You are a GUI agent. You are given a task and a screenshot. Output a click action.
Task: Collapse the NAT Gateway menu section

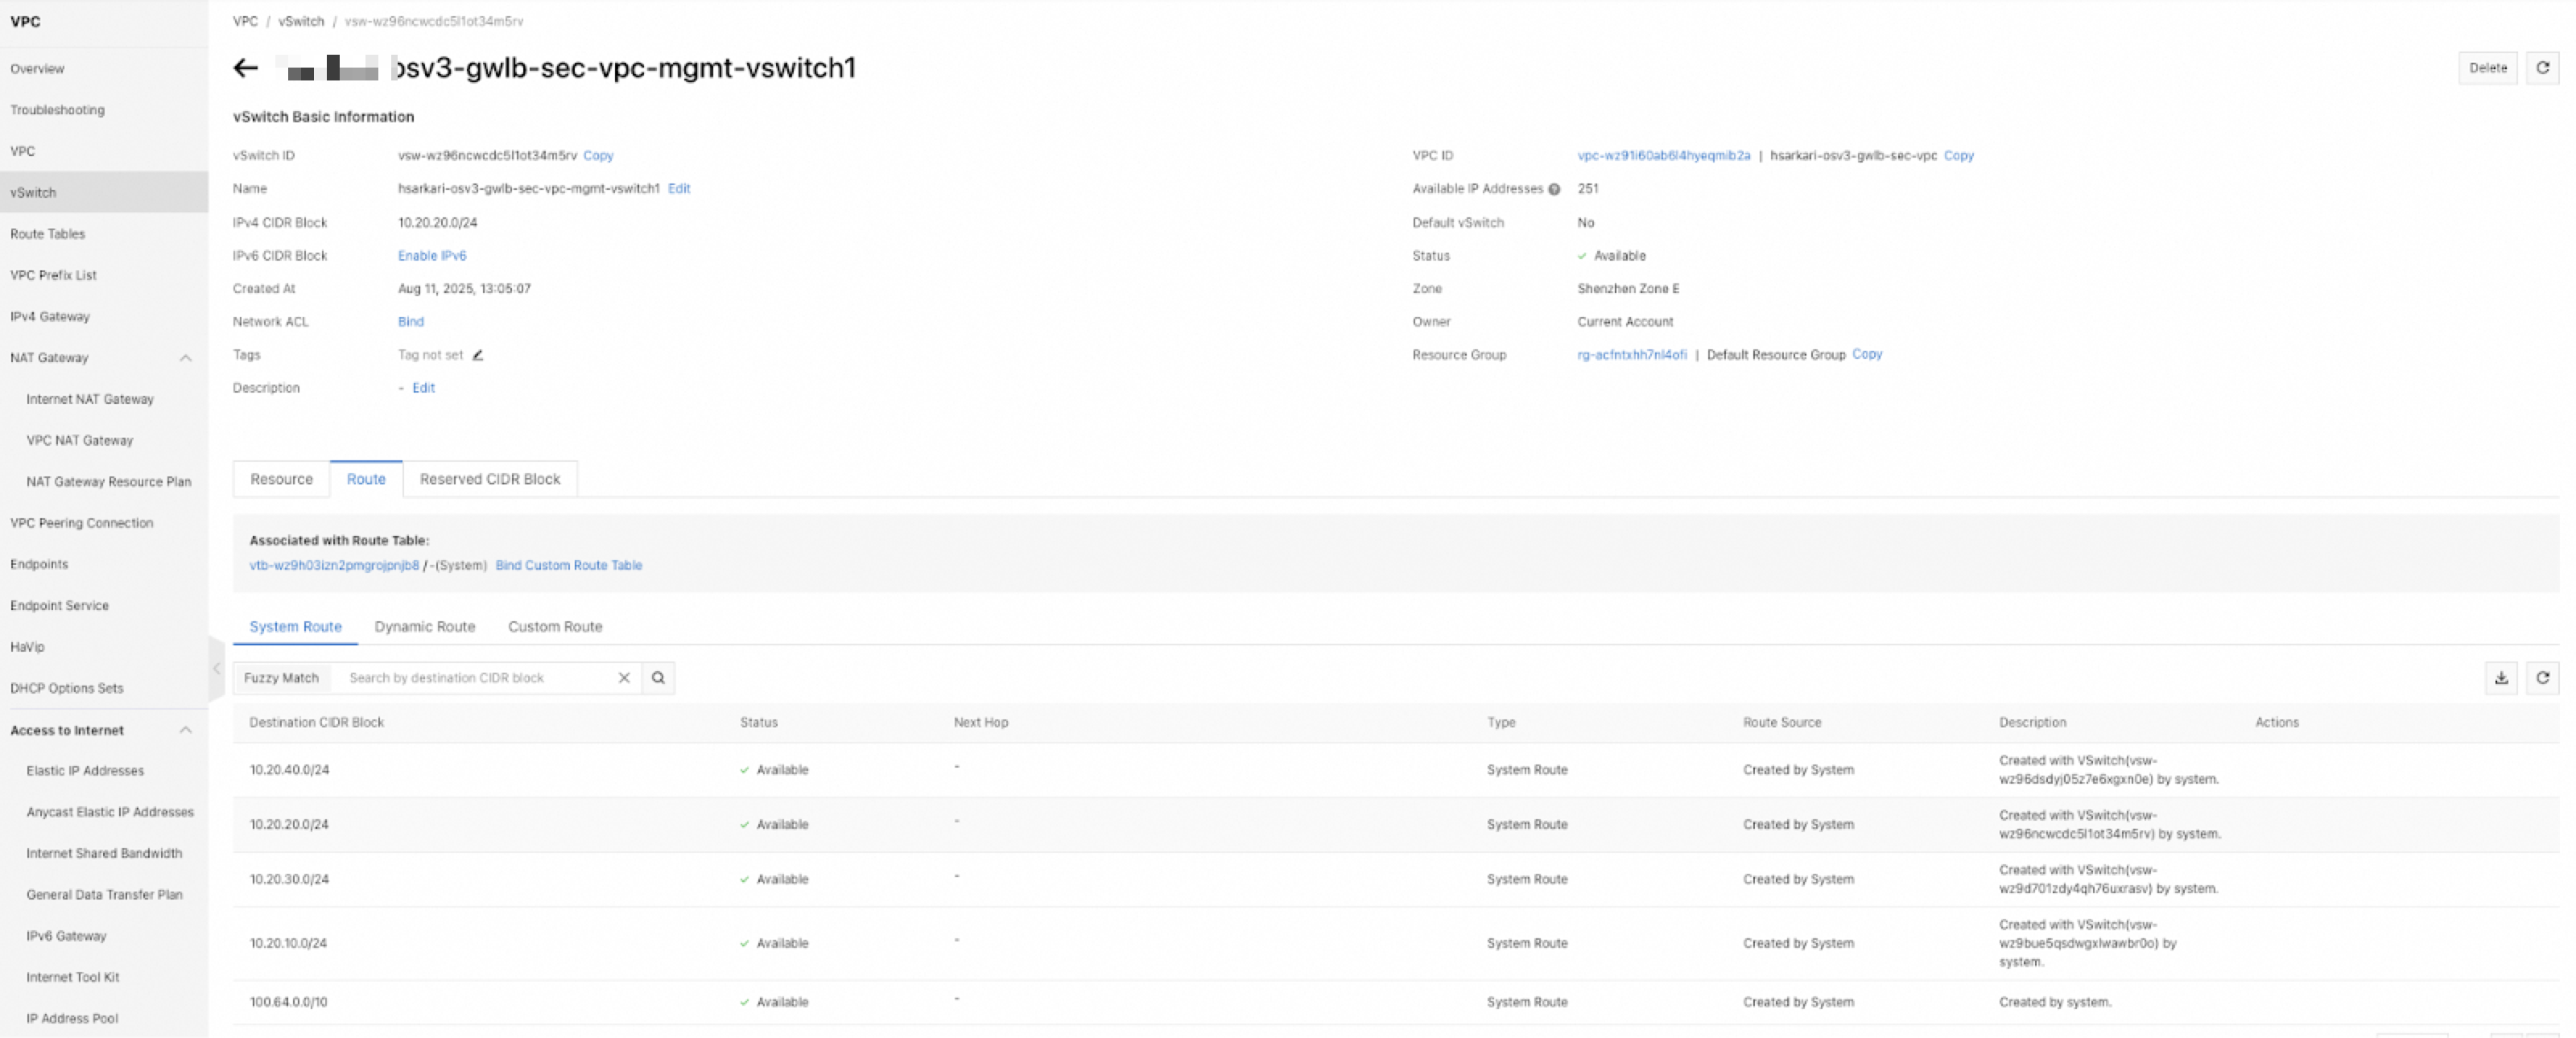click(x=186, y=358)
